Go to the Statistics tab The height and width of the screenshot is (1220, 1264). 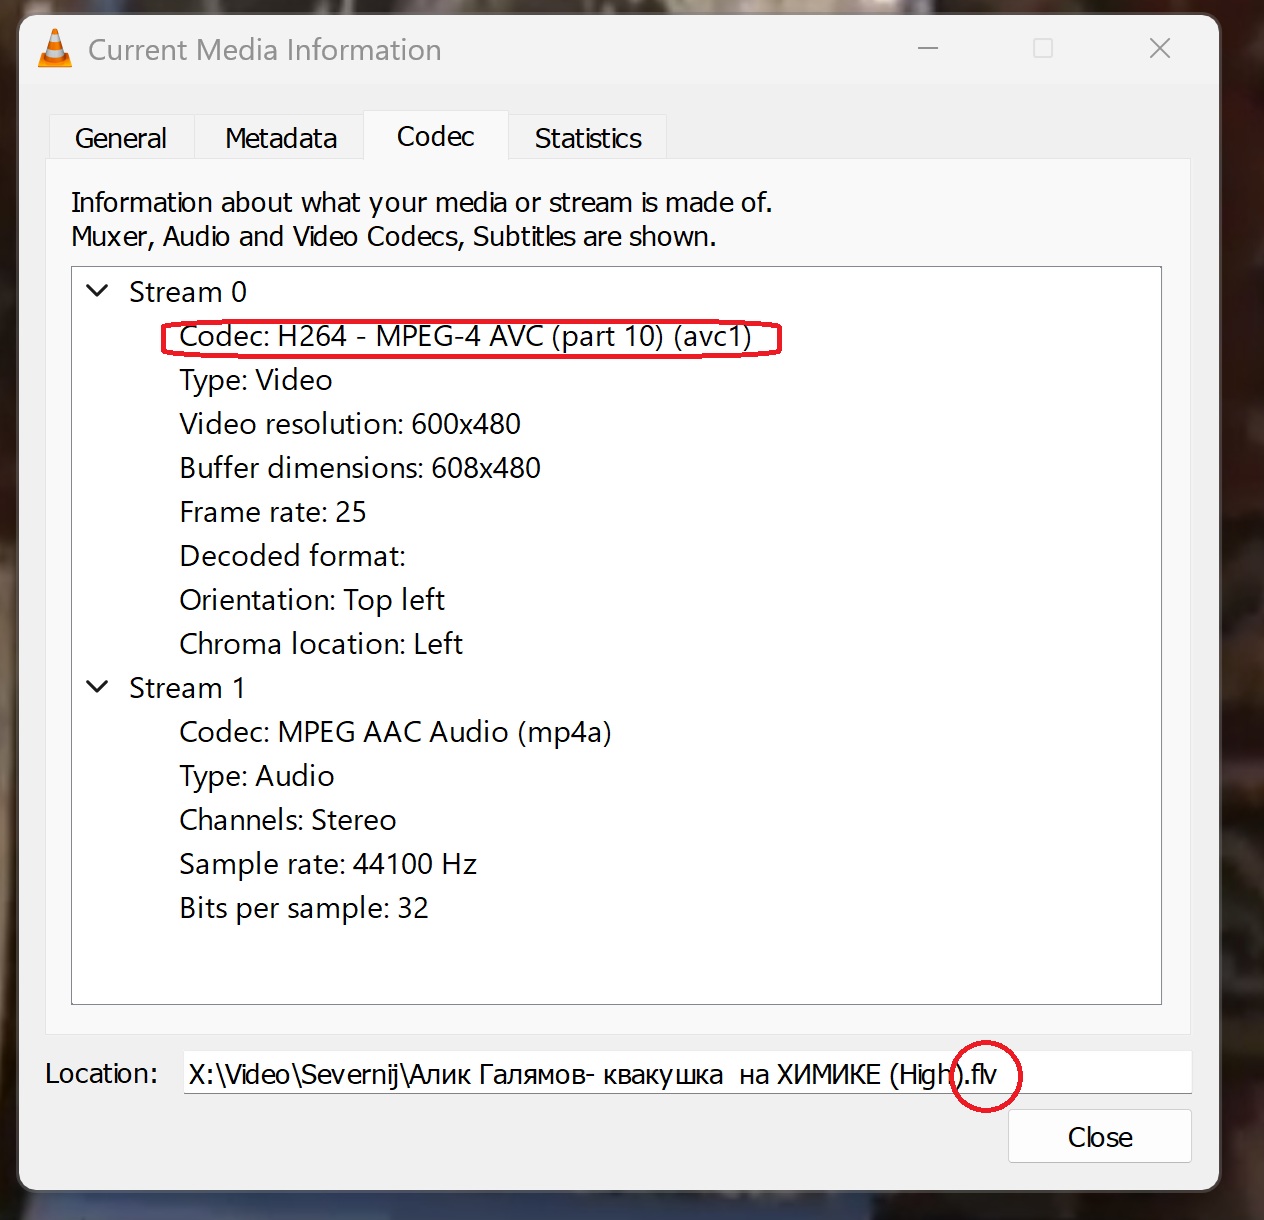tap(588, 138)
